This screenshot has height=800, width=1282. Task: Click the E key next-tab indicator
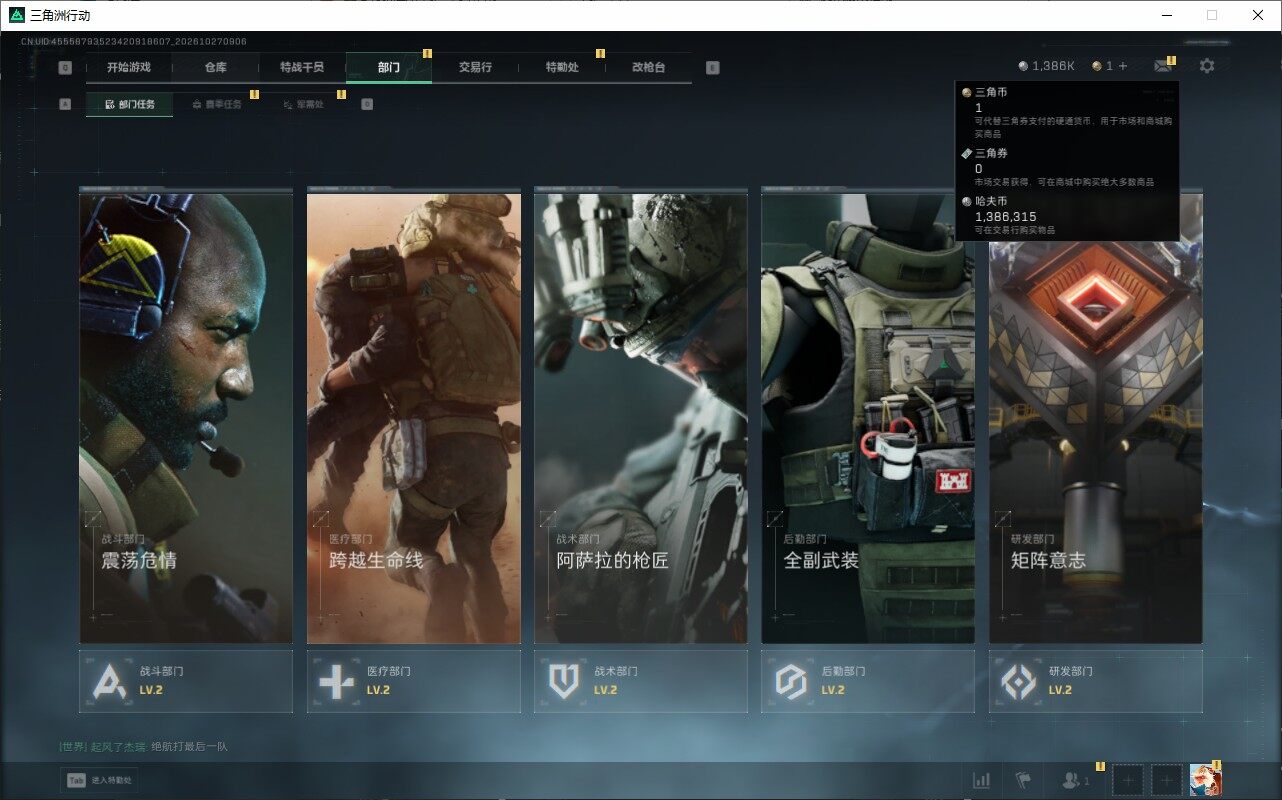(x=712, y=68)
